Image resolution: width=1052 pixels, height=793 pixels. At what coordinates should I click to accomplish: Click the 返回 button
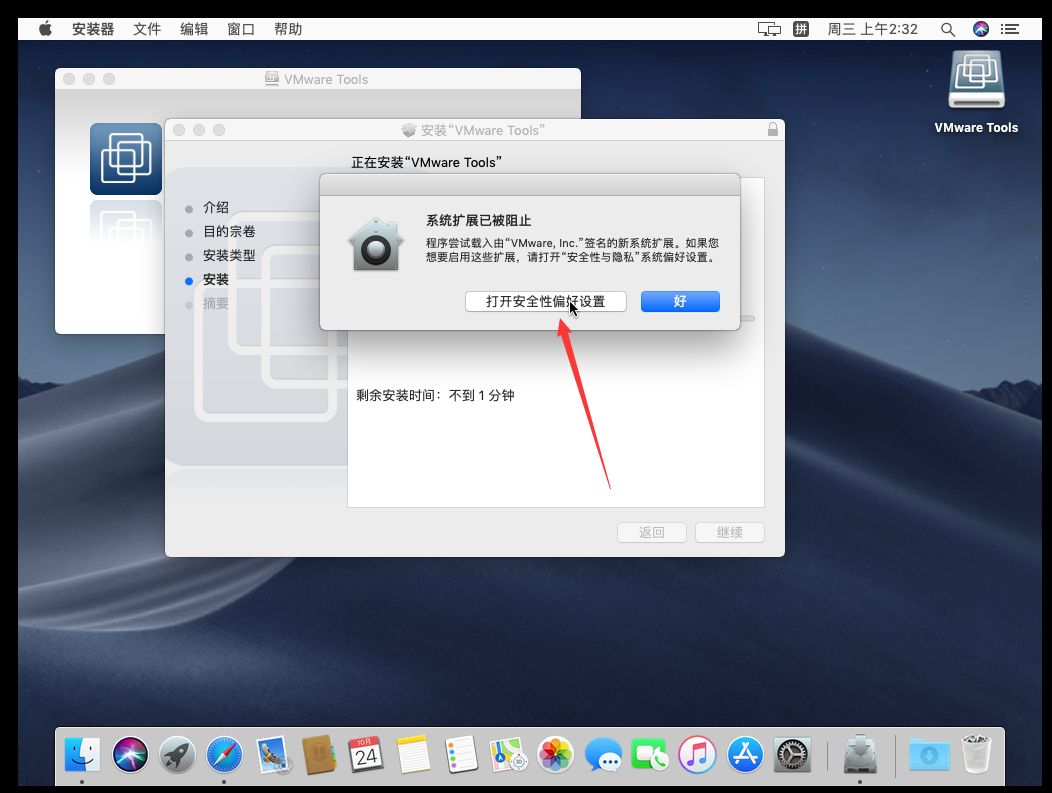pyautogui.click(x=651, y=533)
